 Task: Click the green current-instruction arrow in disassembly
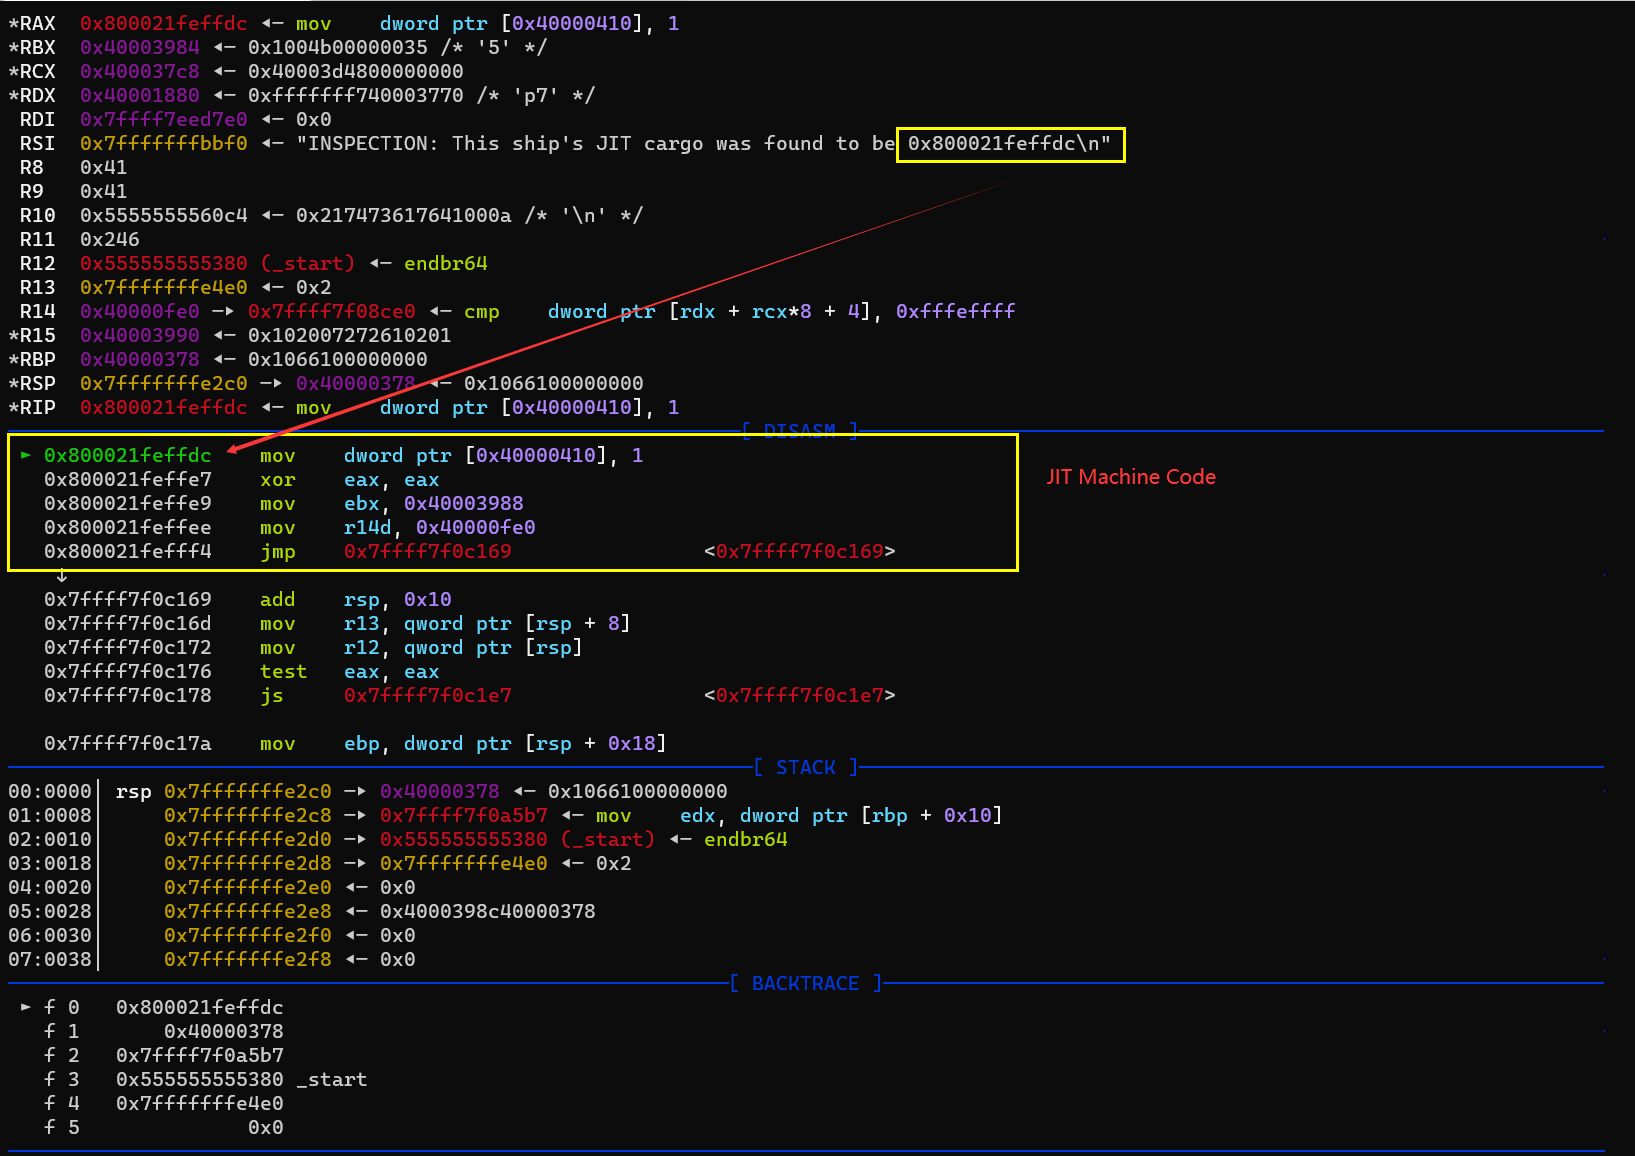click(26, 455)
